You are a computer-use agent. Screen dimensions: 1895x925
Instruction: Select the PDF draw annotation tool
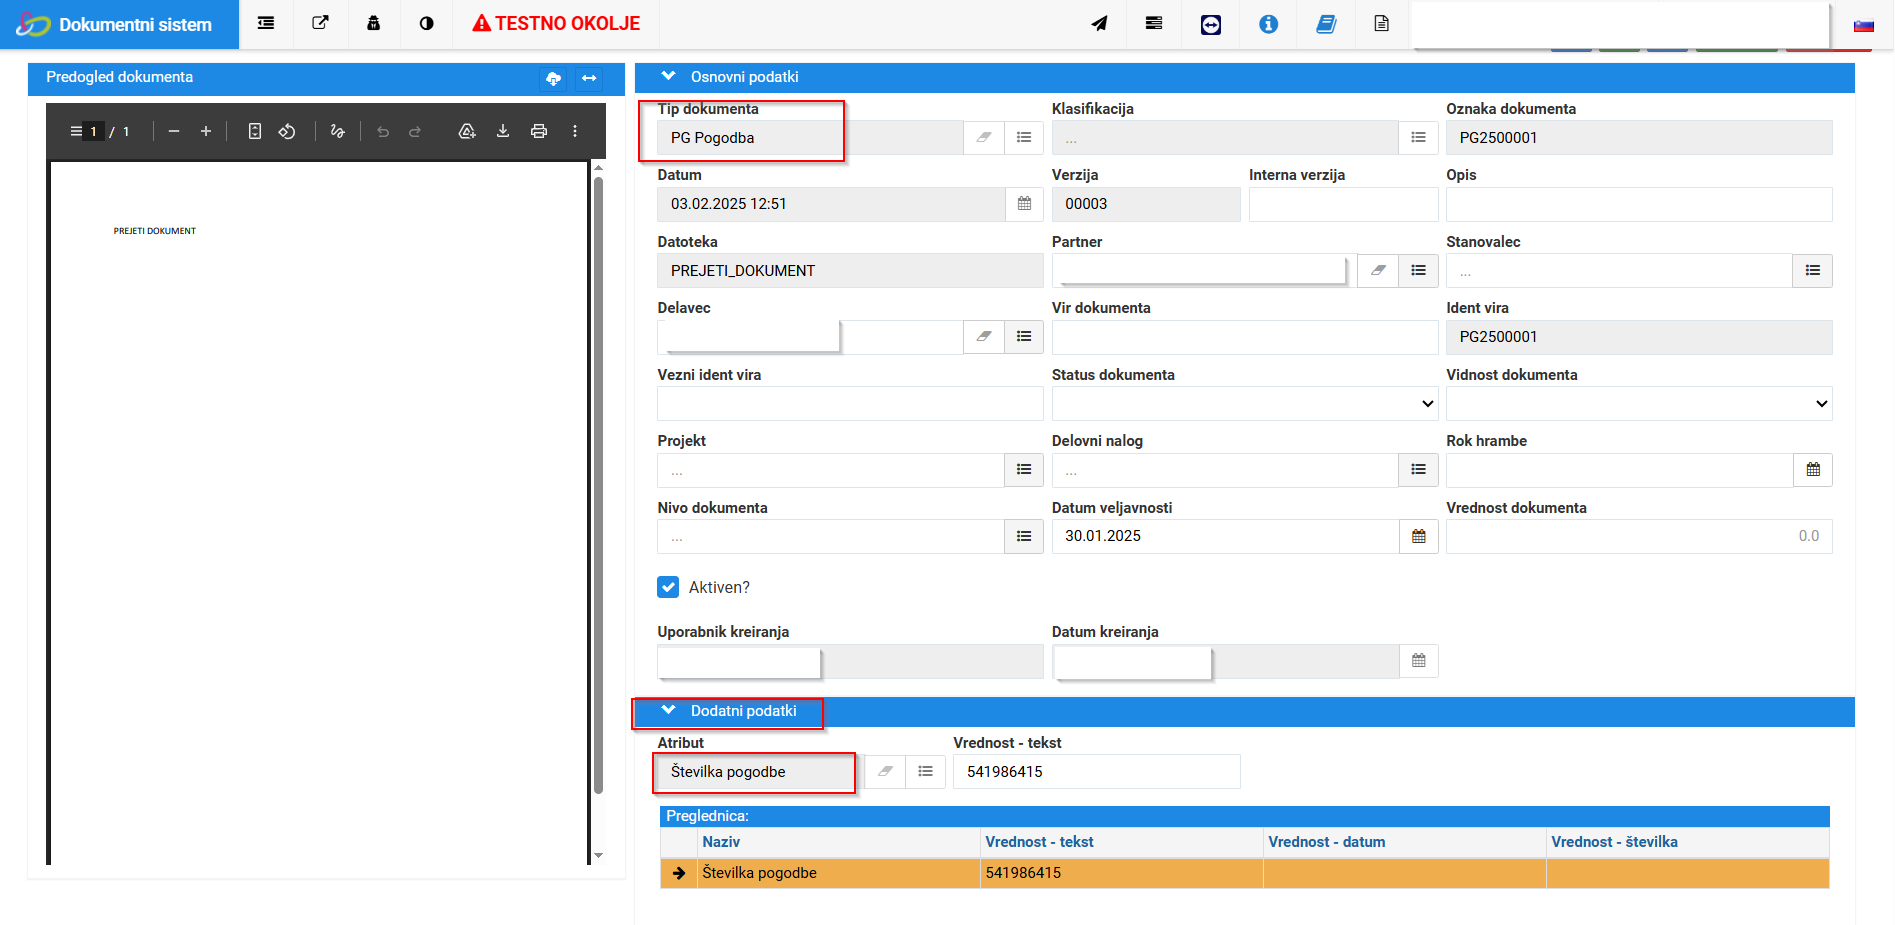point(337,131)
